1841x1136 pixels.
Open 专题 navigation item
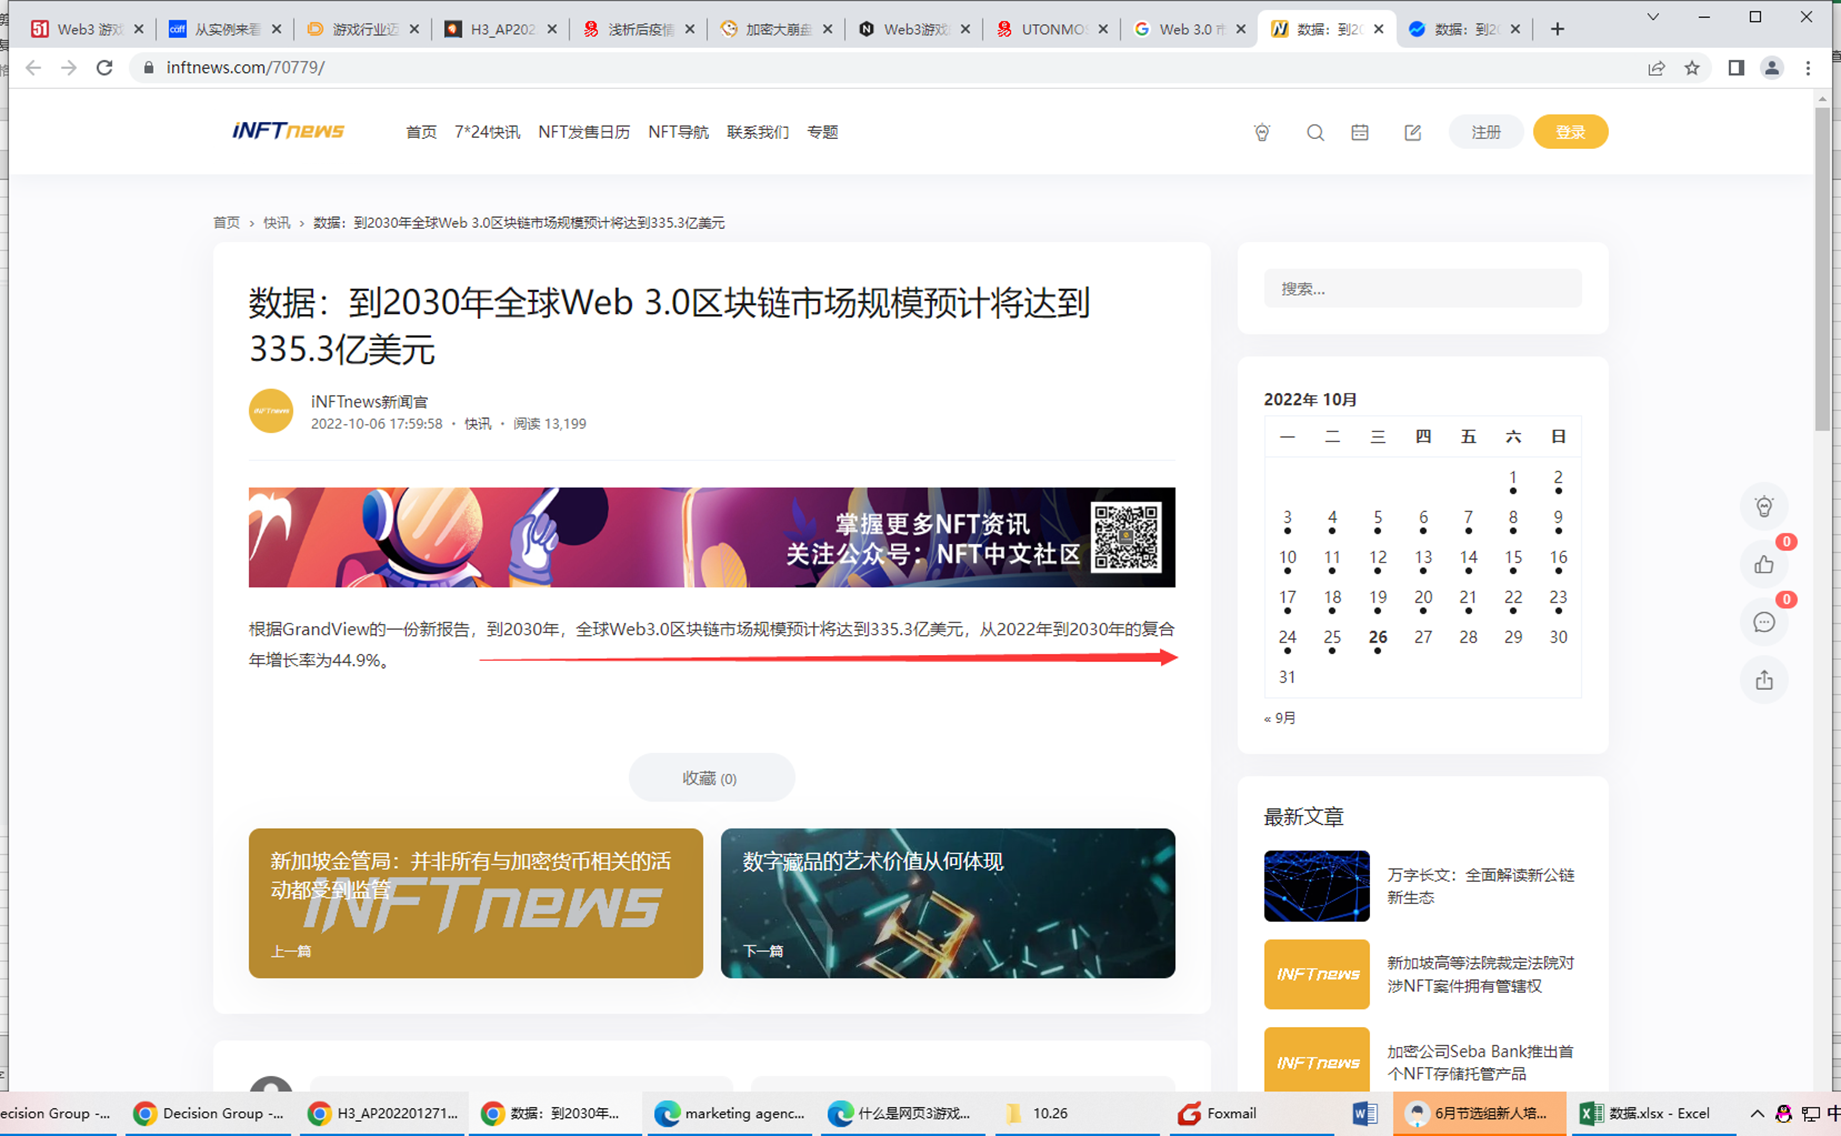(x=822, y=132)
